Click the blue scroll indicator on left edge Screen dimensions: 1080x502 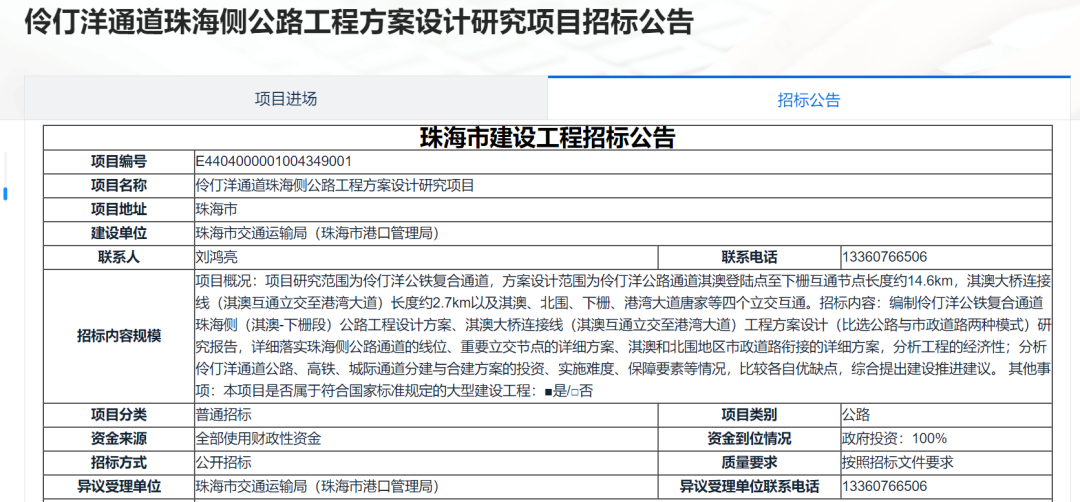6,194
